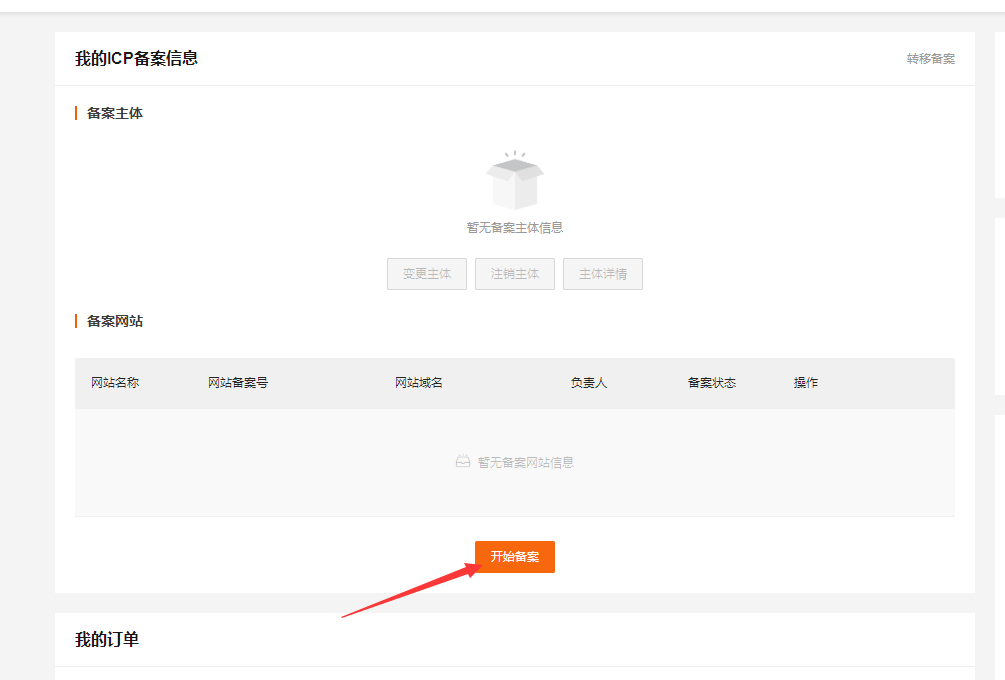Open the 转移备案 link
This screenshot has width=1005, height=680.
click(x=931, y=59)
